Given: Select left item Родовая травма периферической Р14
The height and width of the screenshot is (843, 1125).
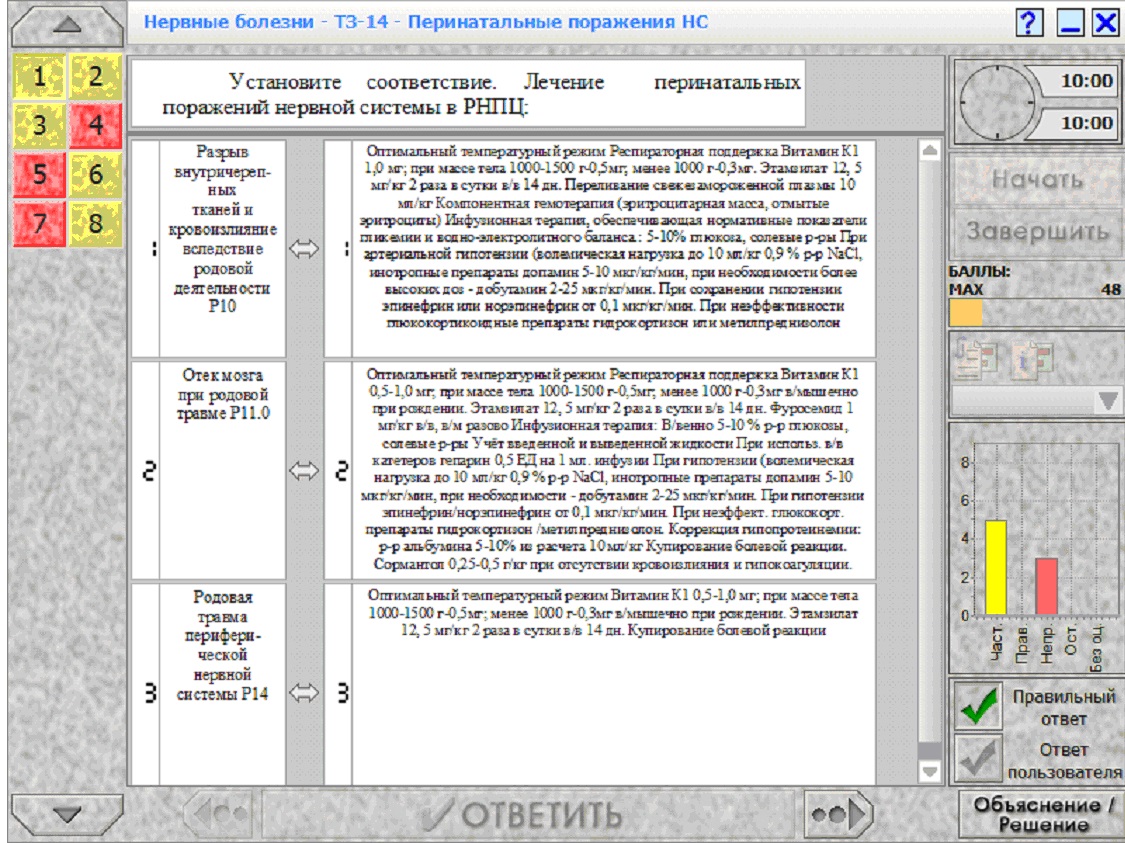Looking at the screenshot, I should (x=222, y=684).
